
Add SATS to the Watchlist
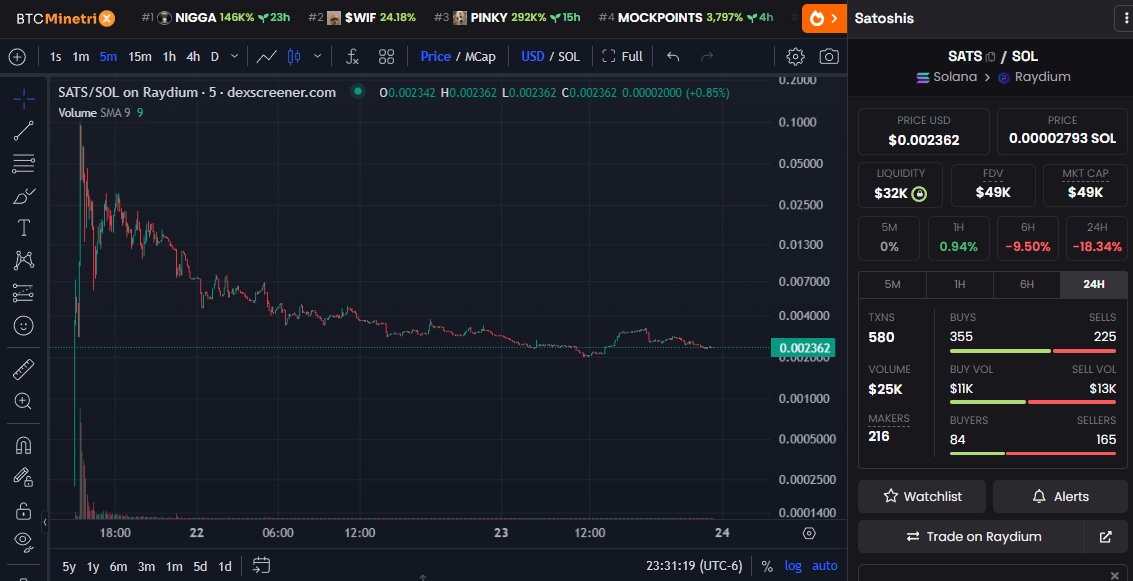click(x=922, y=496)
